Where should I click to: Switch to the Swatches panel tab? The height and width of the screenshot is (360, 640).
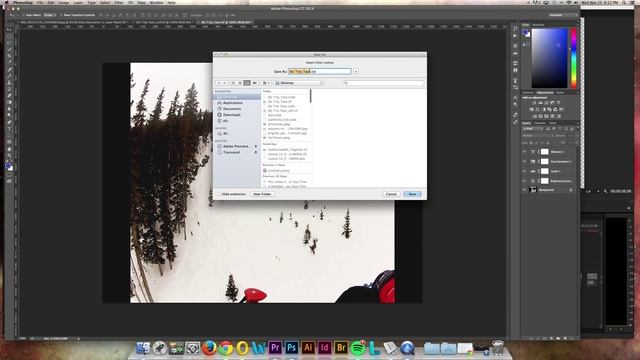538,25
